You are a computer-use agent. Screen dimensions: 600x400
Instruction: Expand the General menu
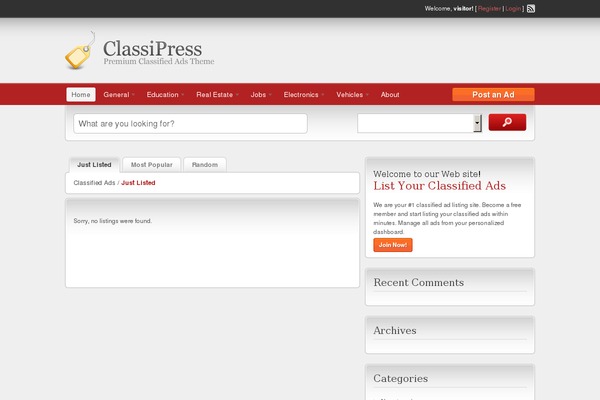(x=119, y=95)
